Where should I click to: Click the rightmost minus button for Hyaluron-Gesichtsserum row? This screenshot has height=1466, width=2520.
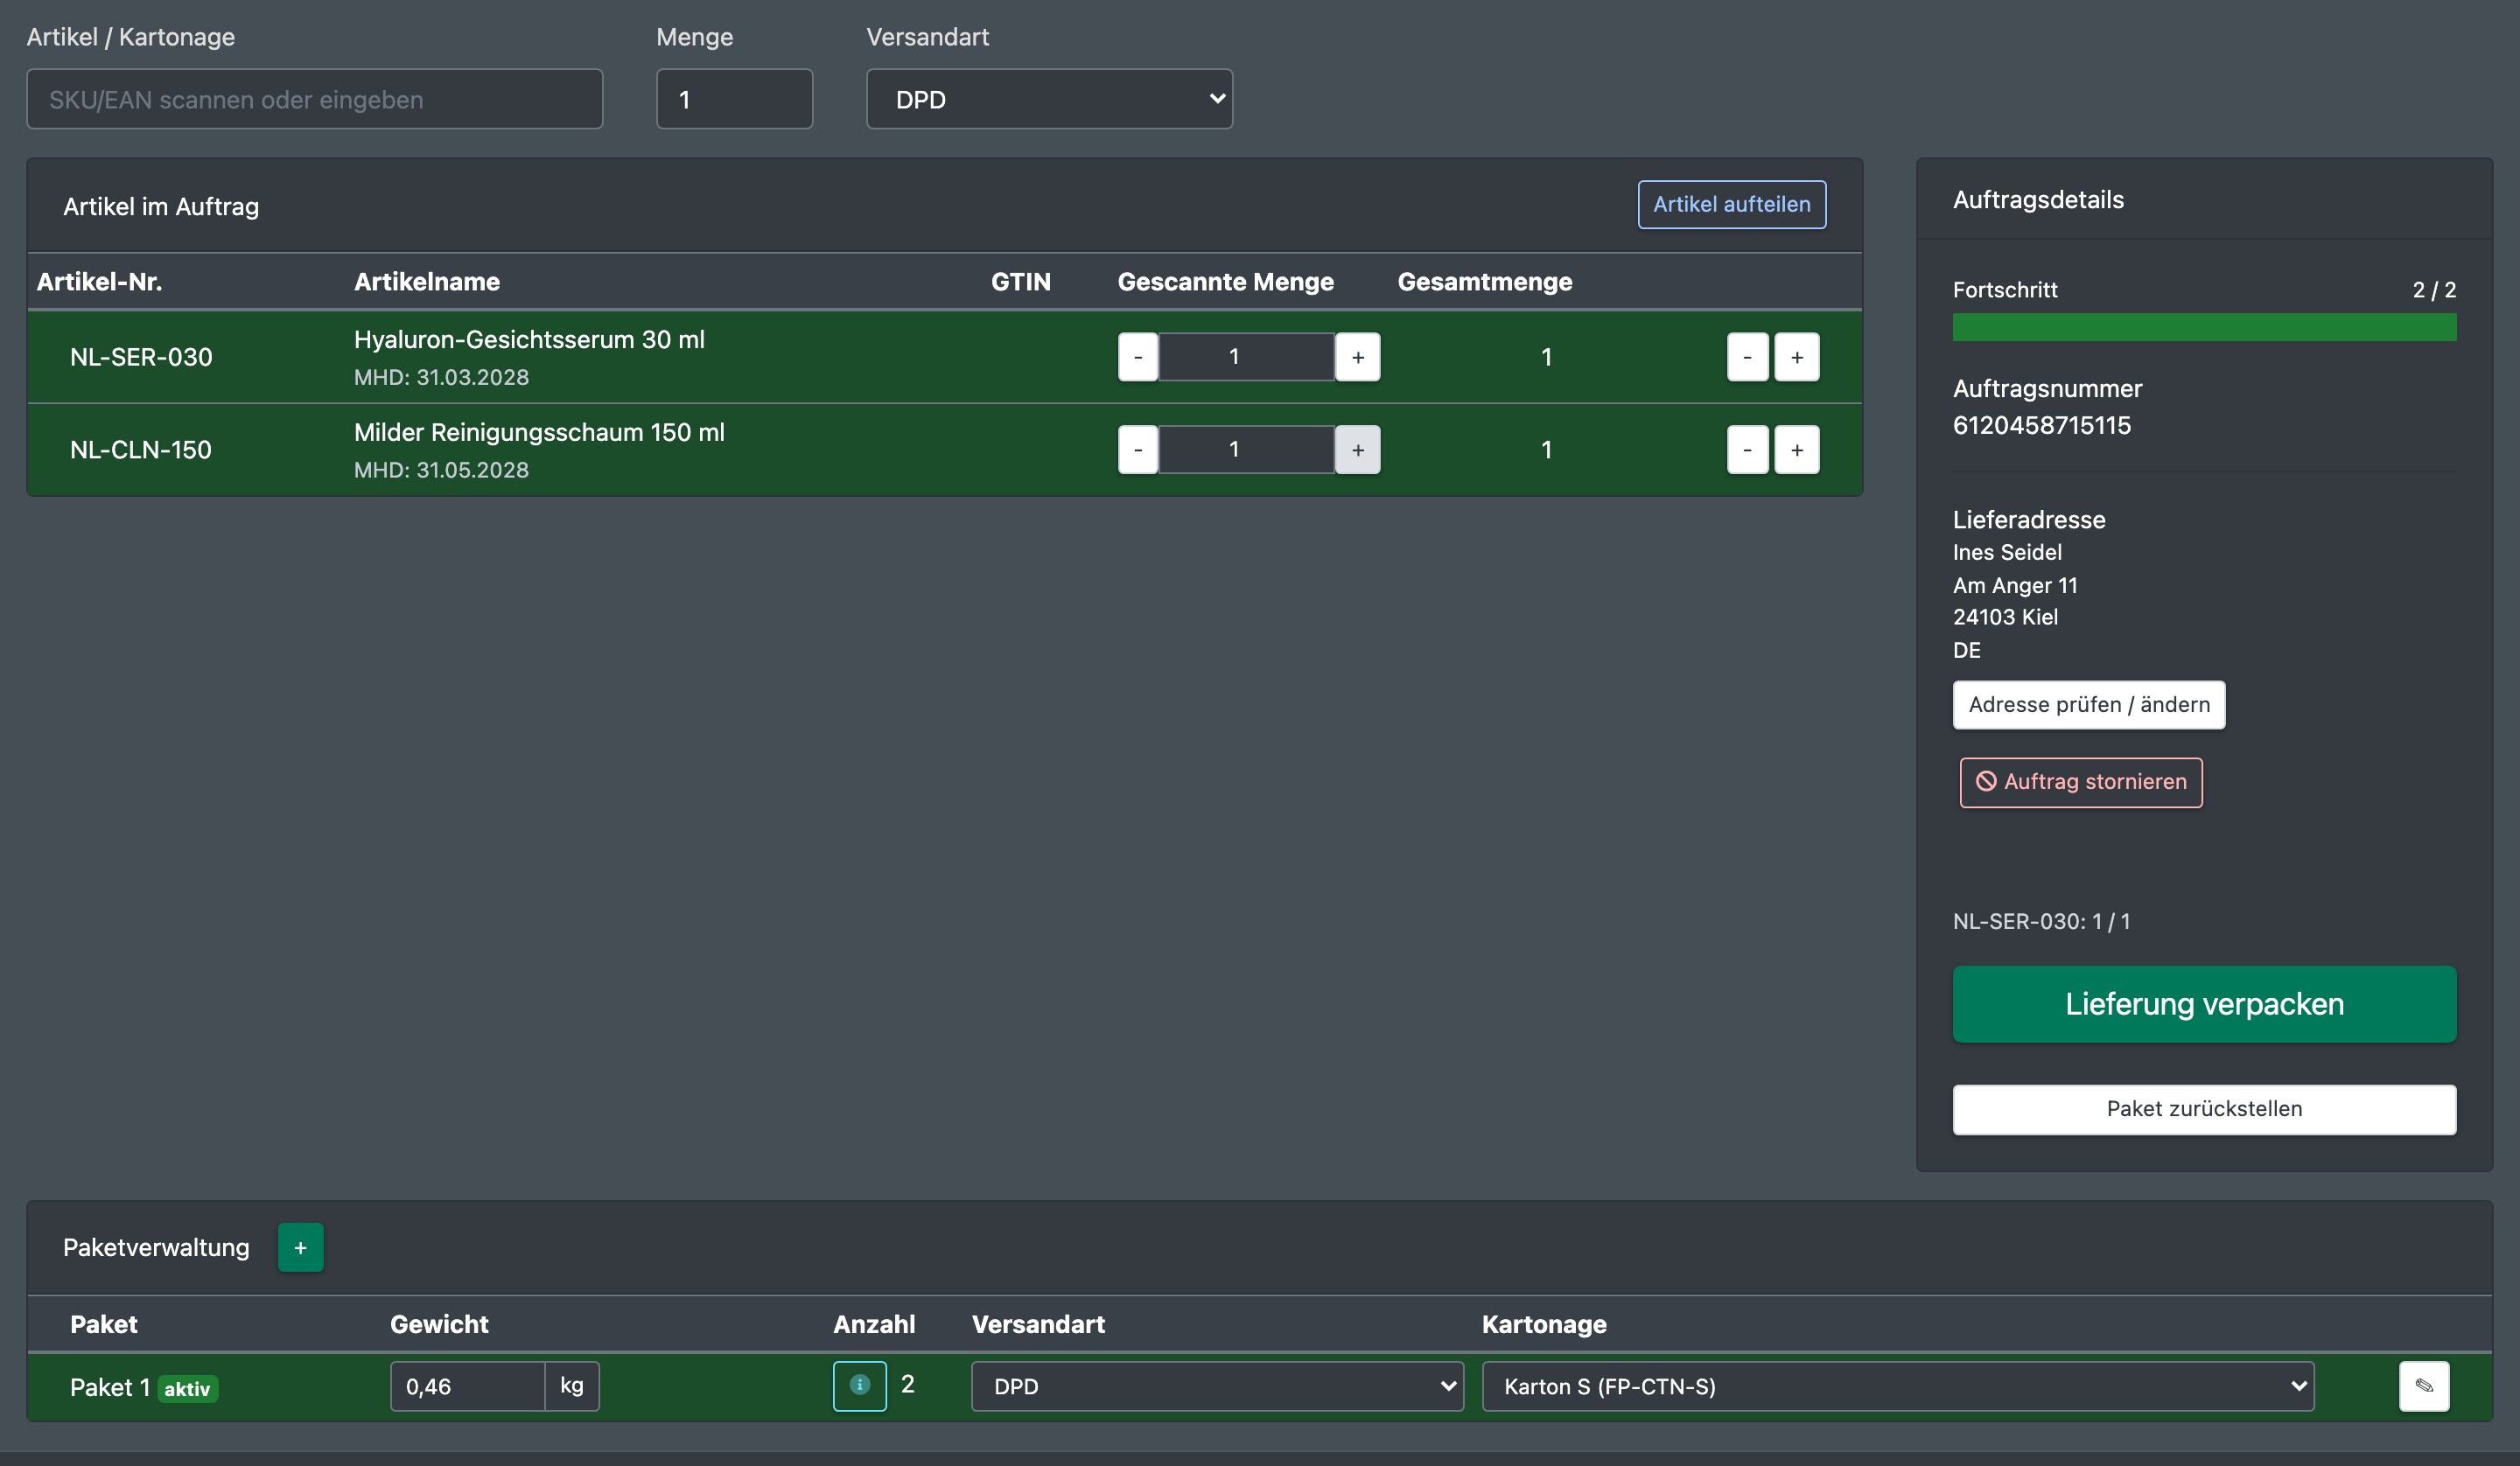1747,357
